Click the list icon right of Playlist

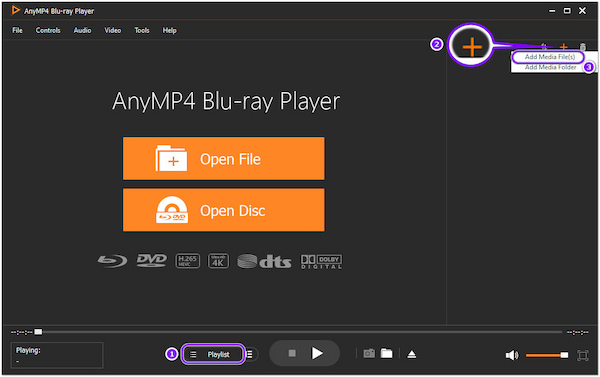(x=250, y=354)
